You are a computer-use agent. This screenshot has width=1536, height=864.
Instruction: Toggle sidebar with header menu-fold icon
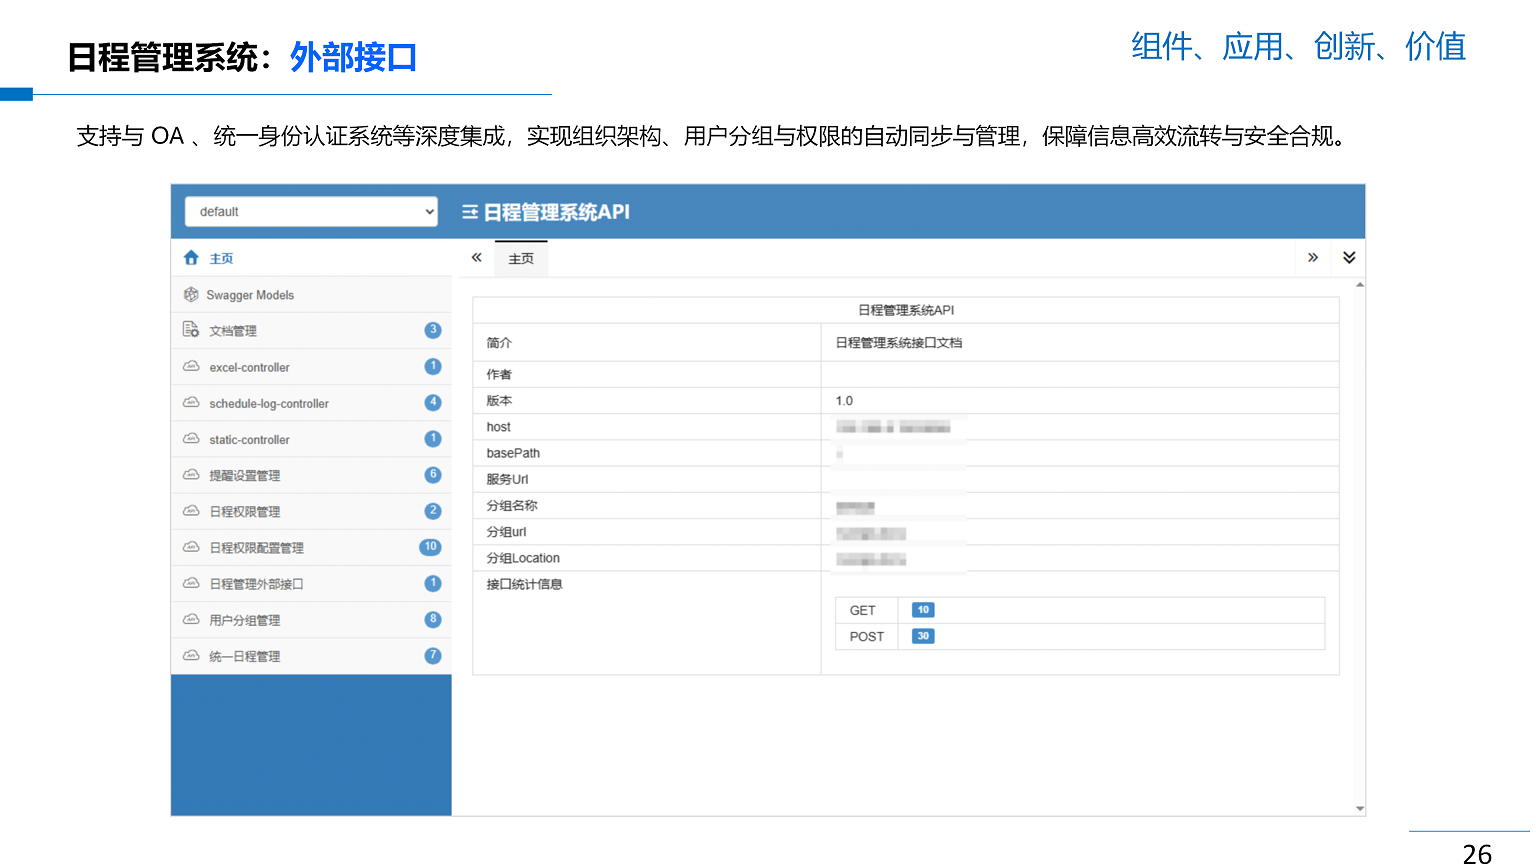tap(470, 212)
